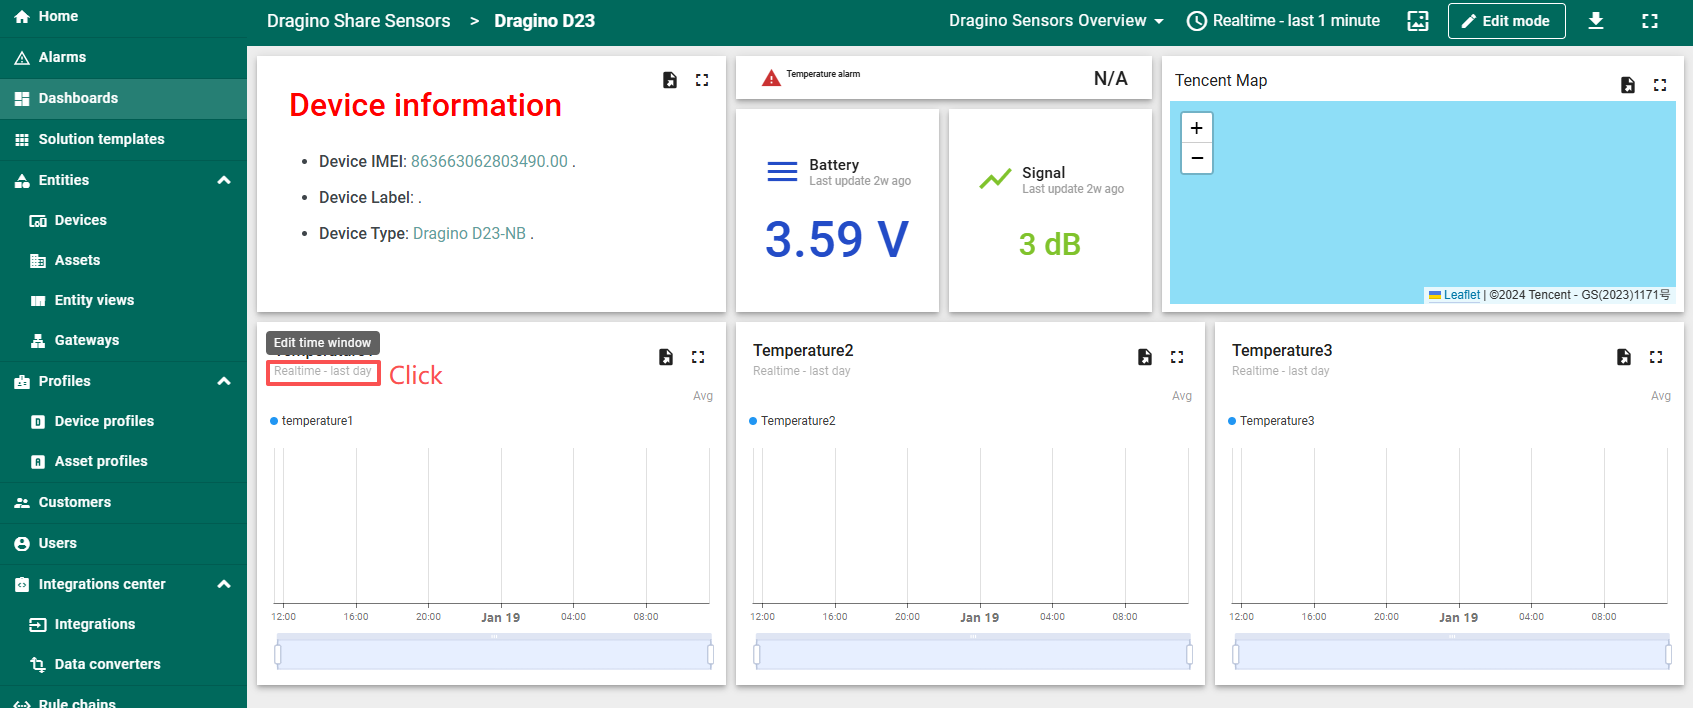Click the dashboard image export icon

pyautogui.click(x=1418, y=21)
